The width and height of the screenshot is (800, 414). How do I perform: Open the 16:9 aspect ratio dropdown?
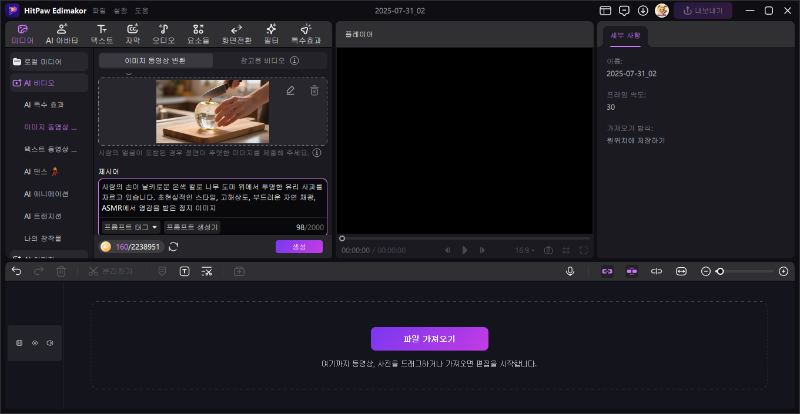[524, 250]
